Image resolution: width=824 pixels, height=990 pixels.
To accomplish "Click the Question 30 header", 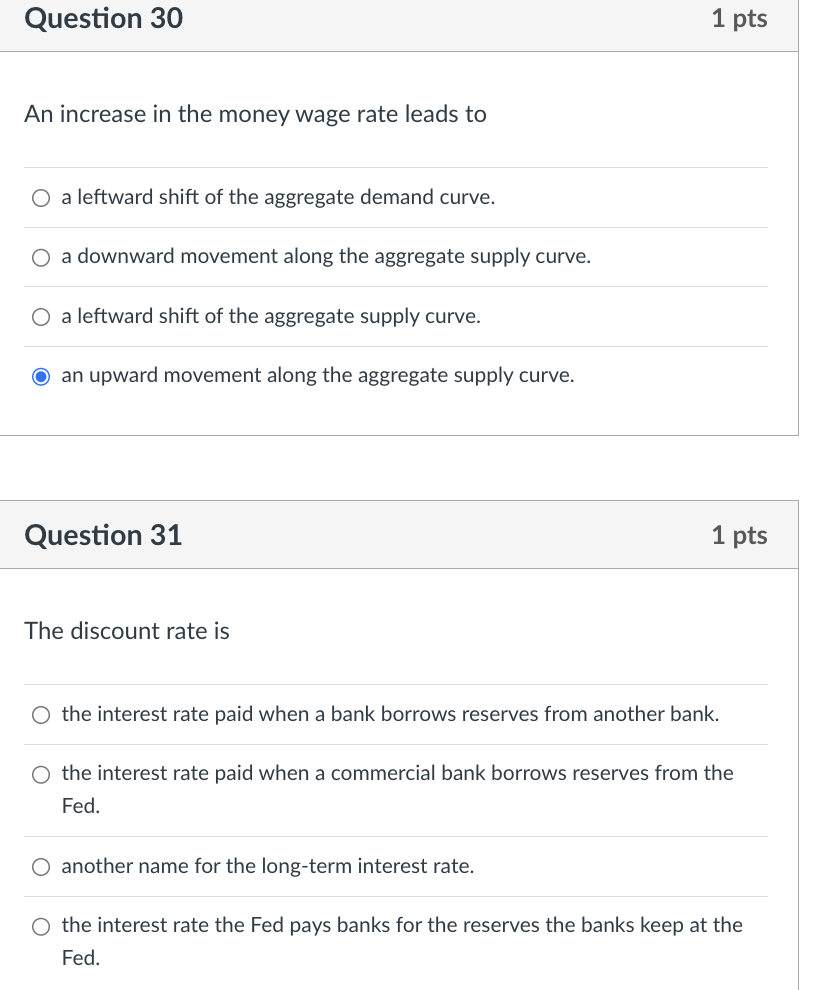I will tap(103, 18).
